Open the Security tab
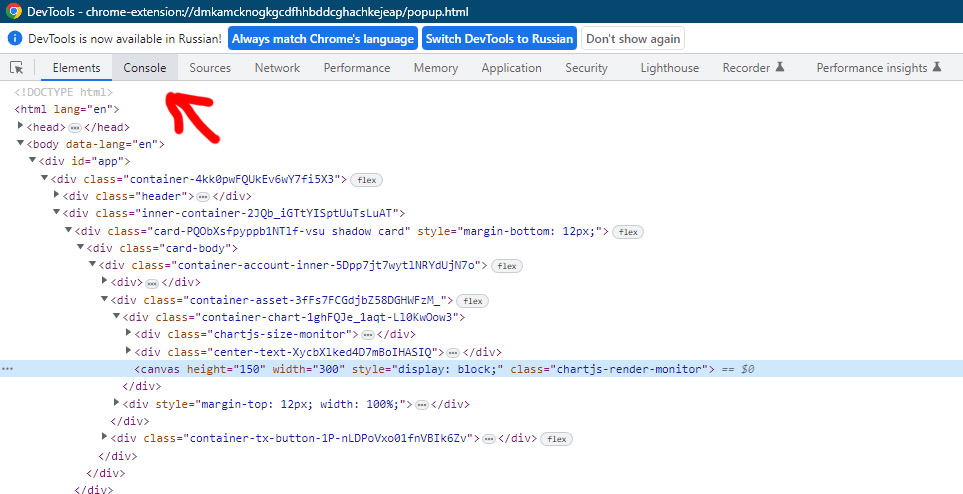Image resolution: width=963 pixels, height=494 pixels. pyautogui.click(x=587, y=68)
